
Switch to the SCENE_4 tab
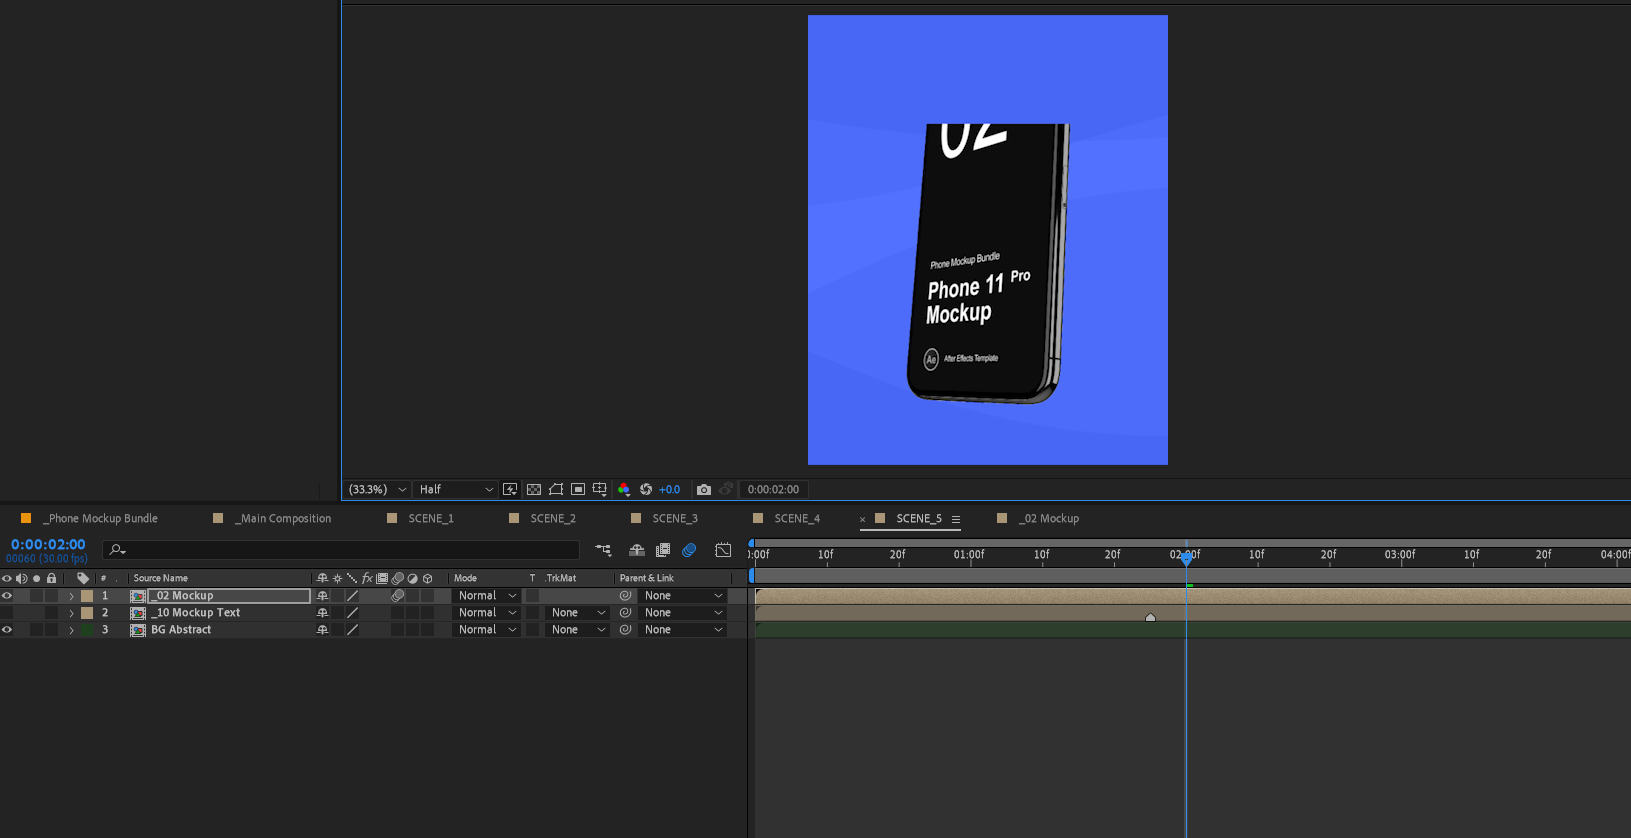tap(797, 519)
